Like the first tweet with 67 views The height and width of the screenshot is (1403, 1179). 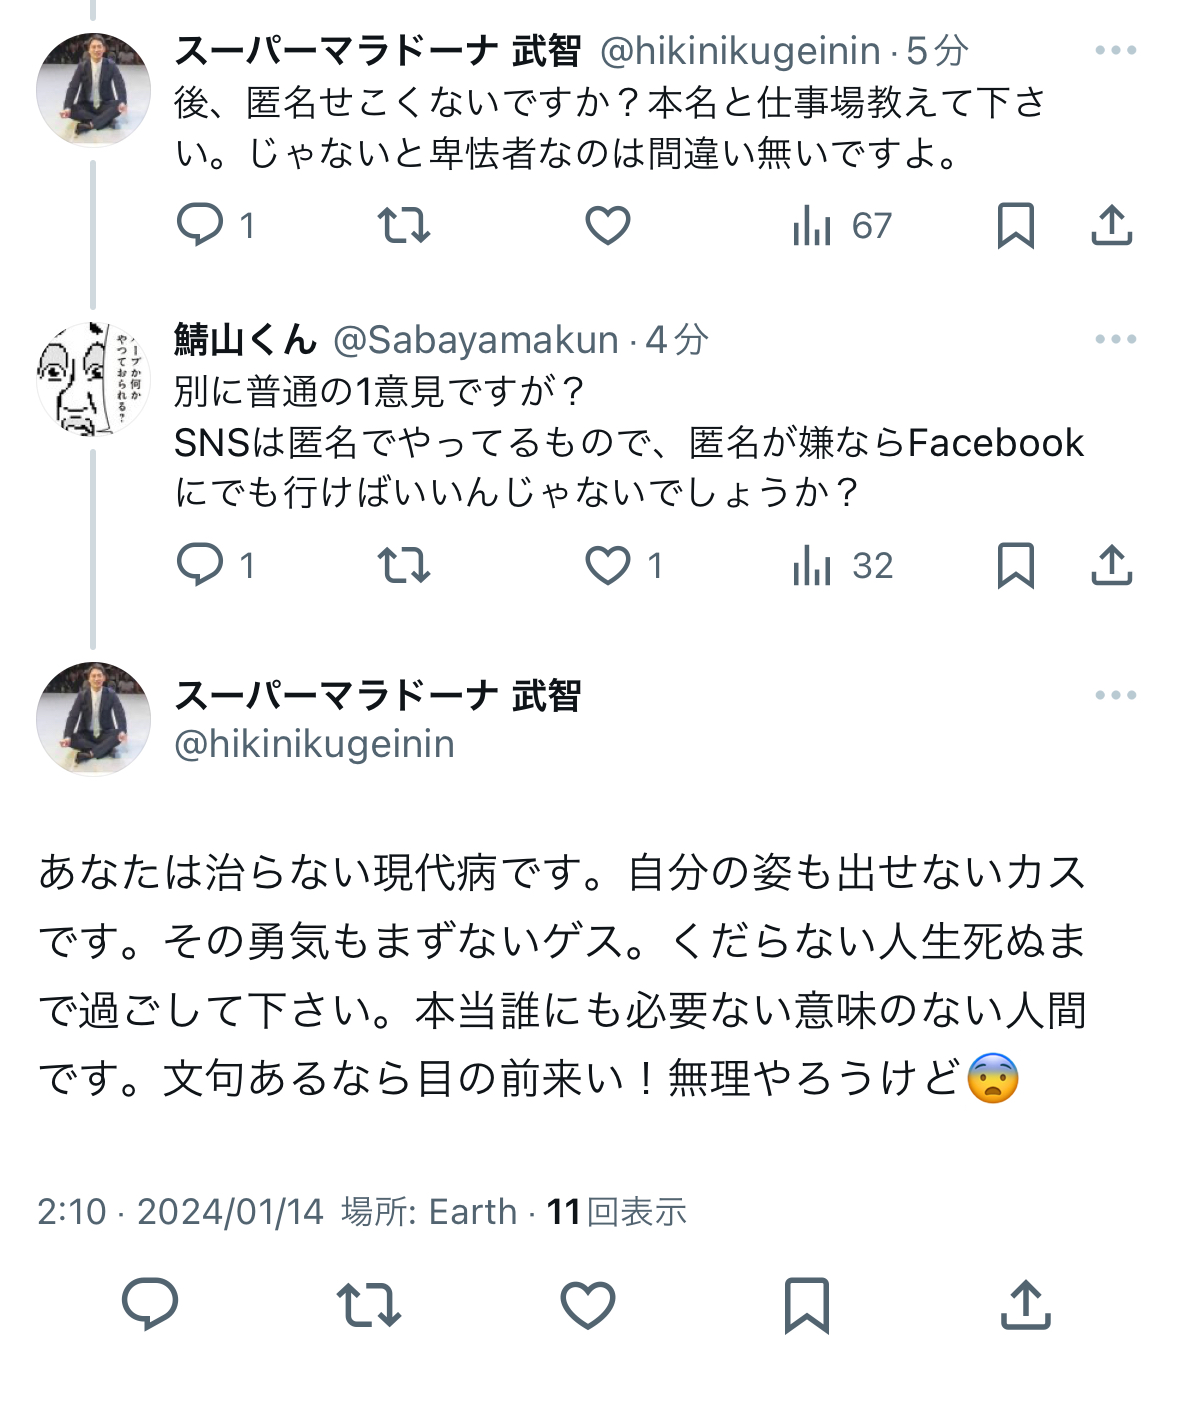point(608,225)
